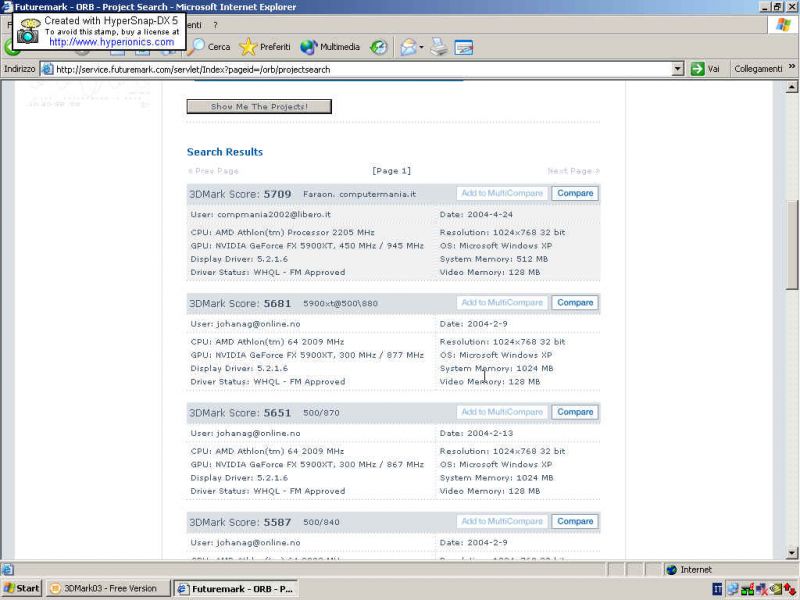
Task: Open the ? help menu
Action: [215, 25]
